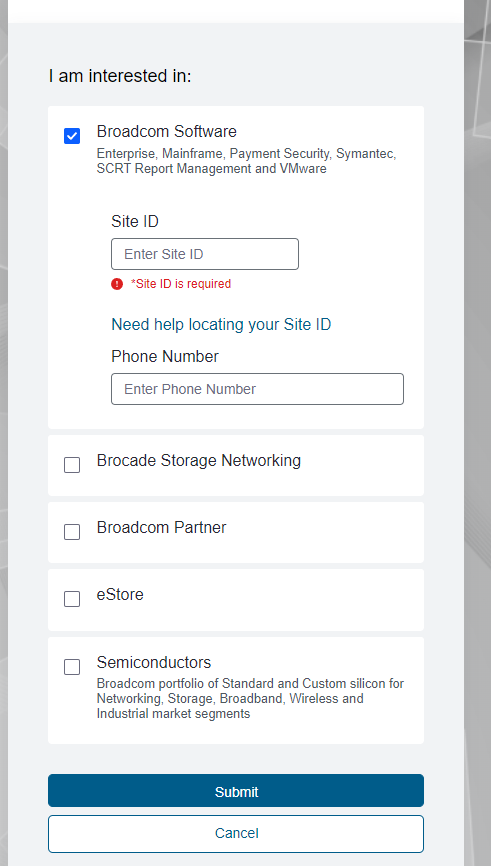
Task: Click the Semiconductors portfolio description text
Action: pyautogui.click(x=250, y=699)
